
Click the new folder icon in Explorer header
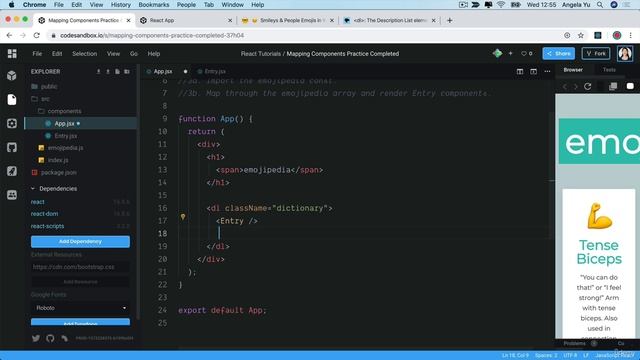tap(127, 71)
